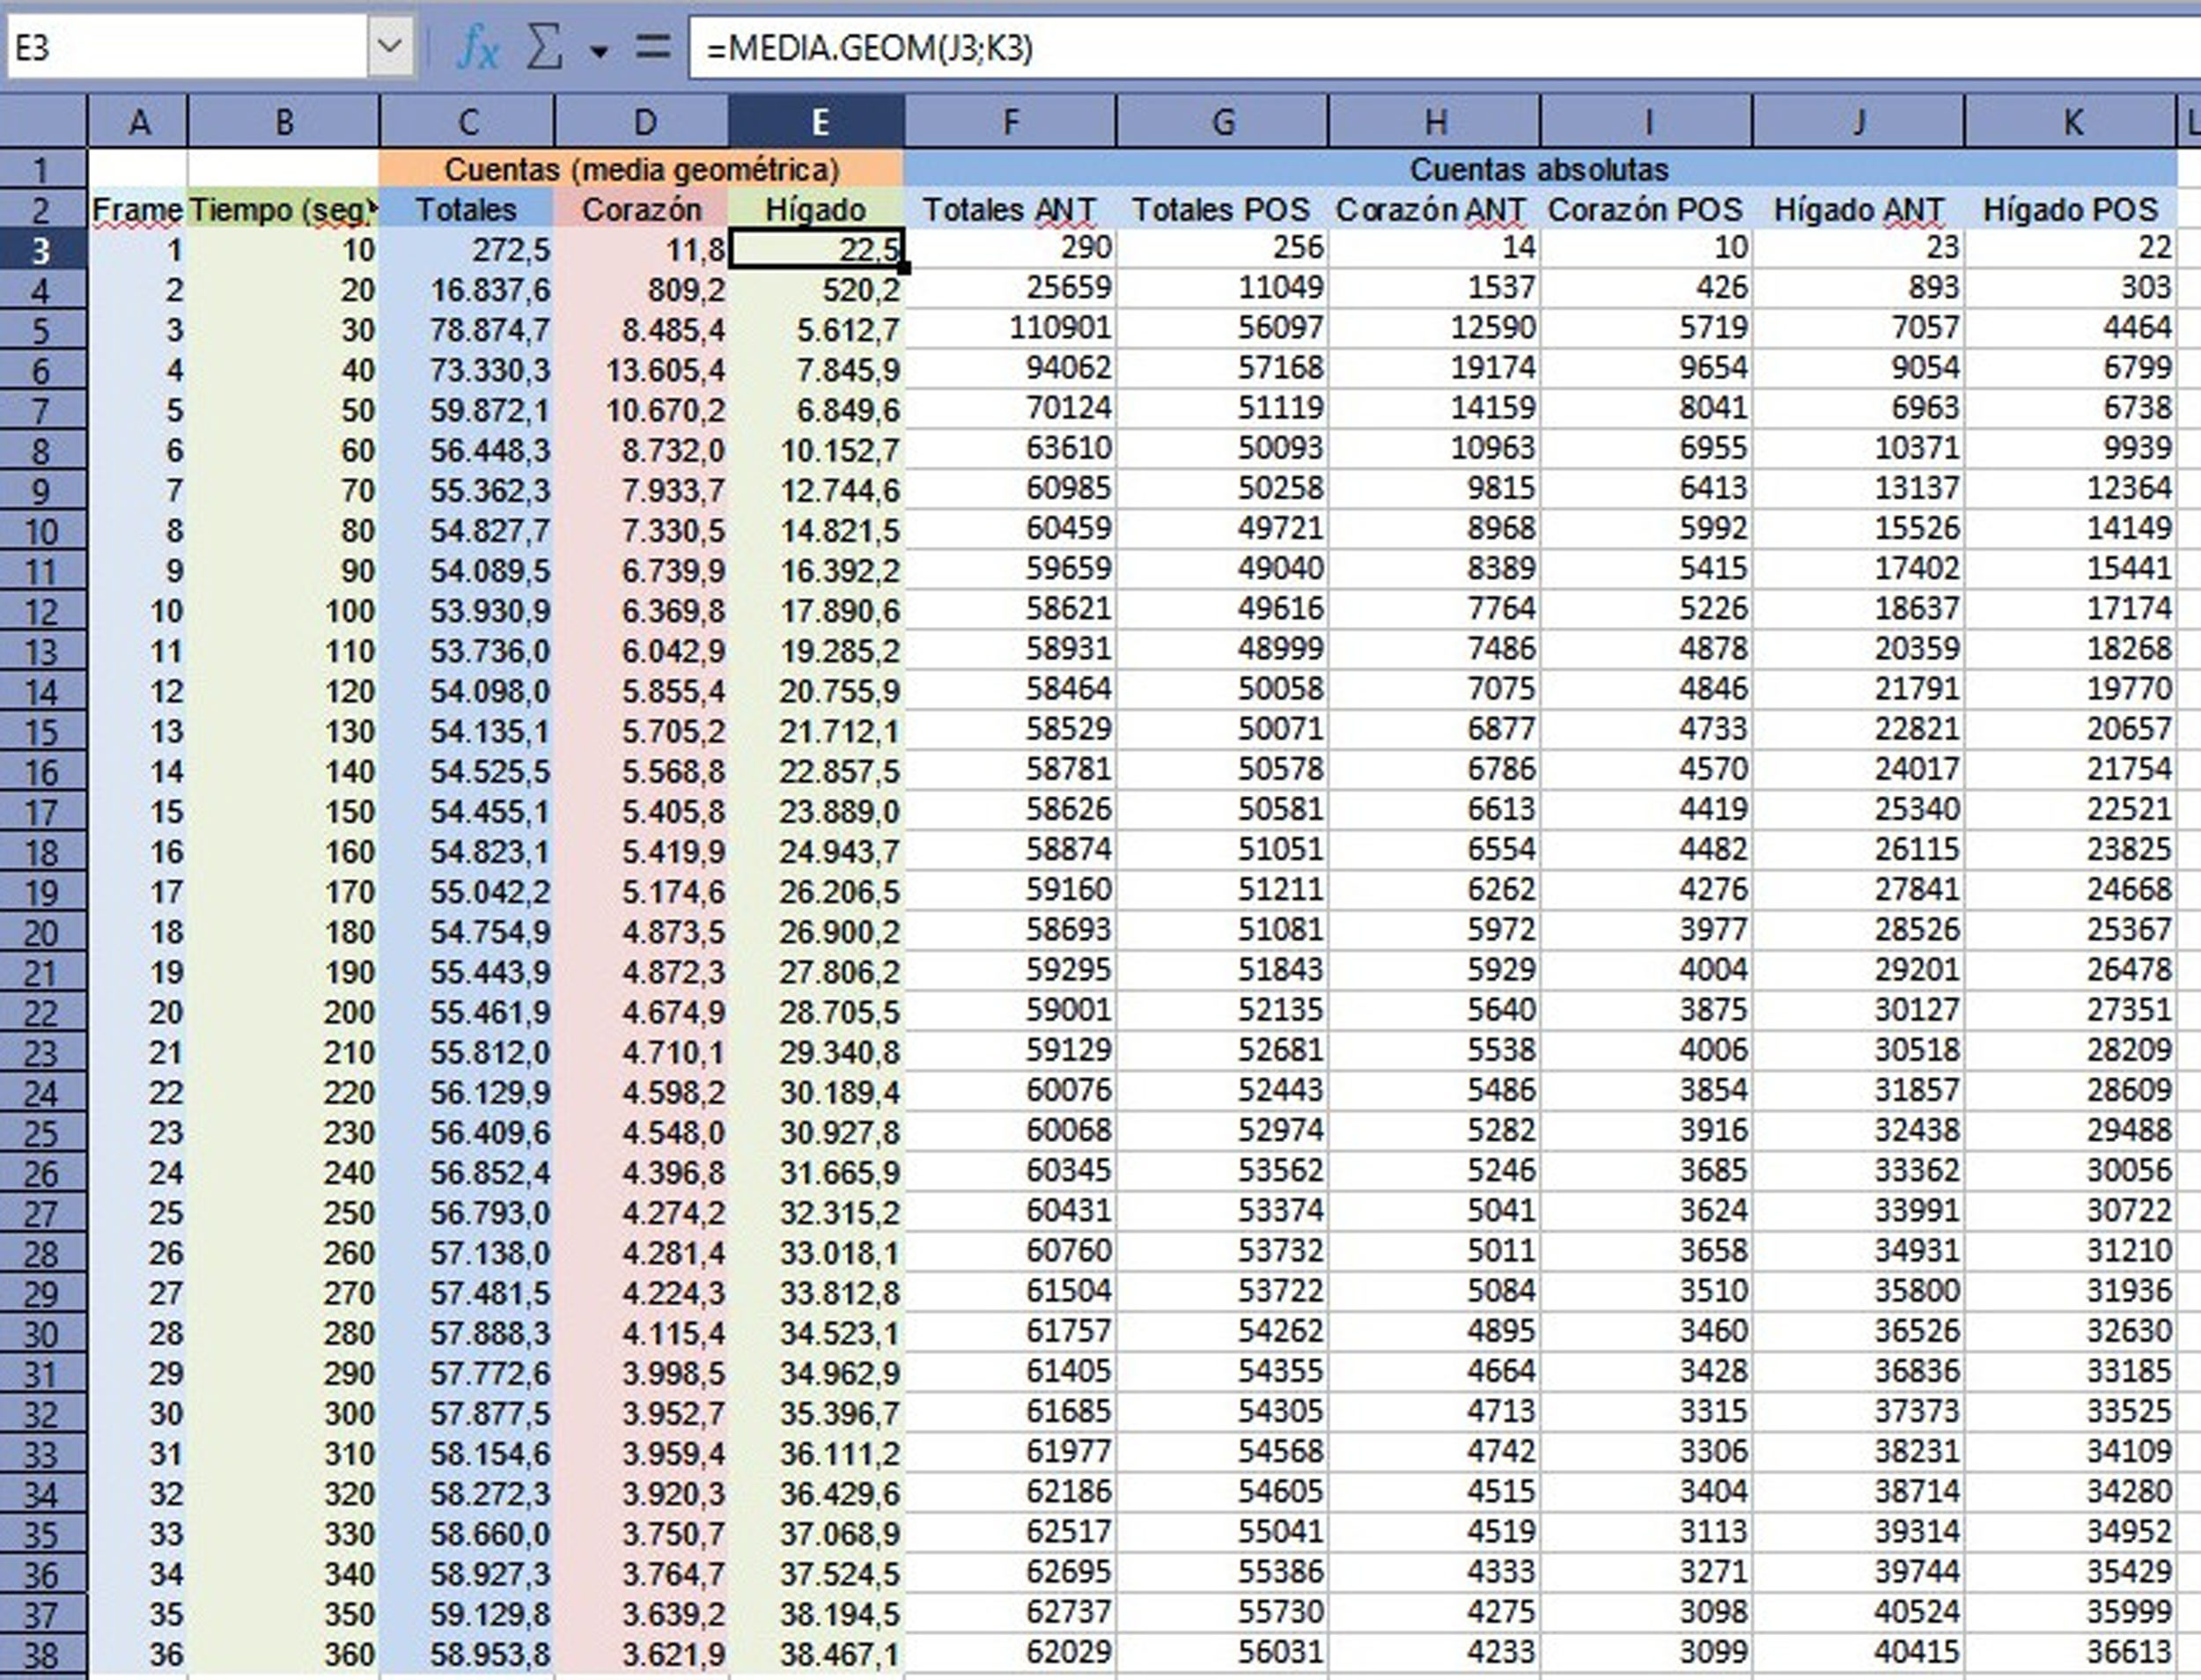Click the equals Formula icon
The height and width of the screenshot is (1680, 2201).
(653, 46)
